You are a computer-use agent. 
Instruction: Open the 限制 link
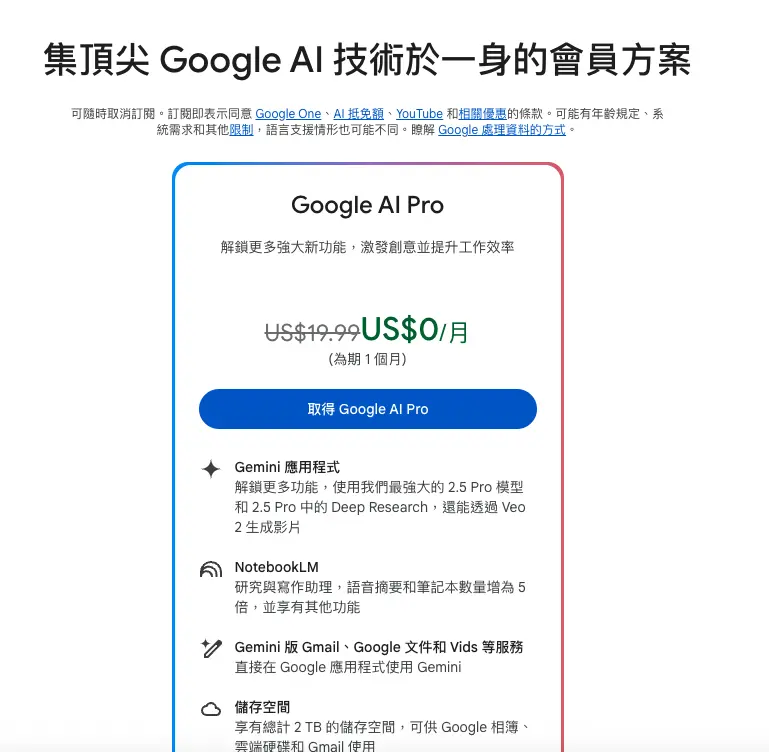point(241,130)
